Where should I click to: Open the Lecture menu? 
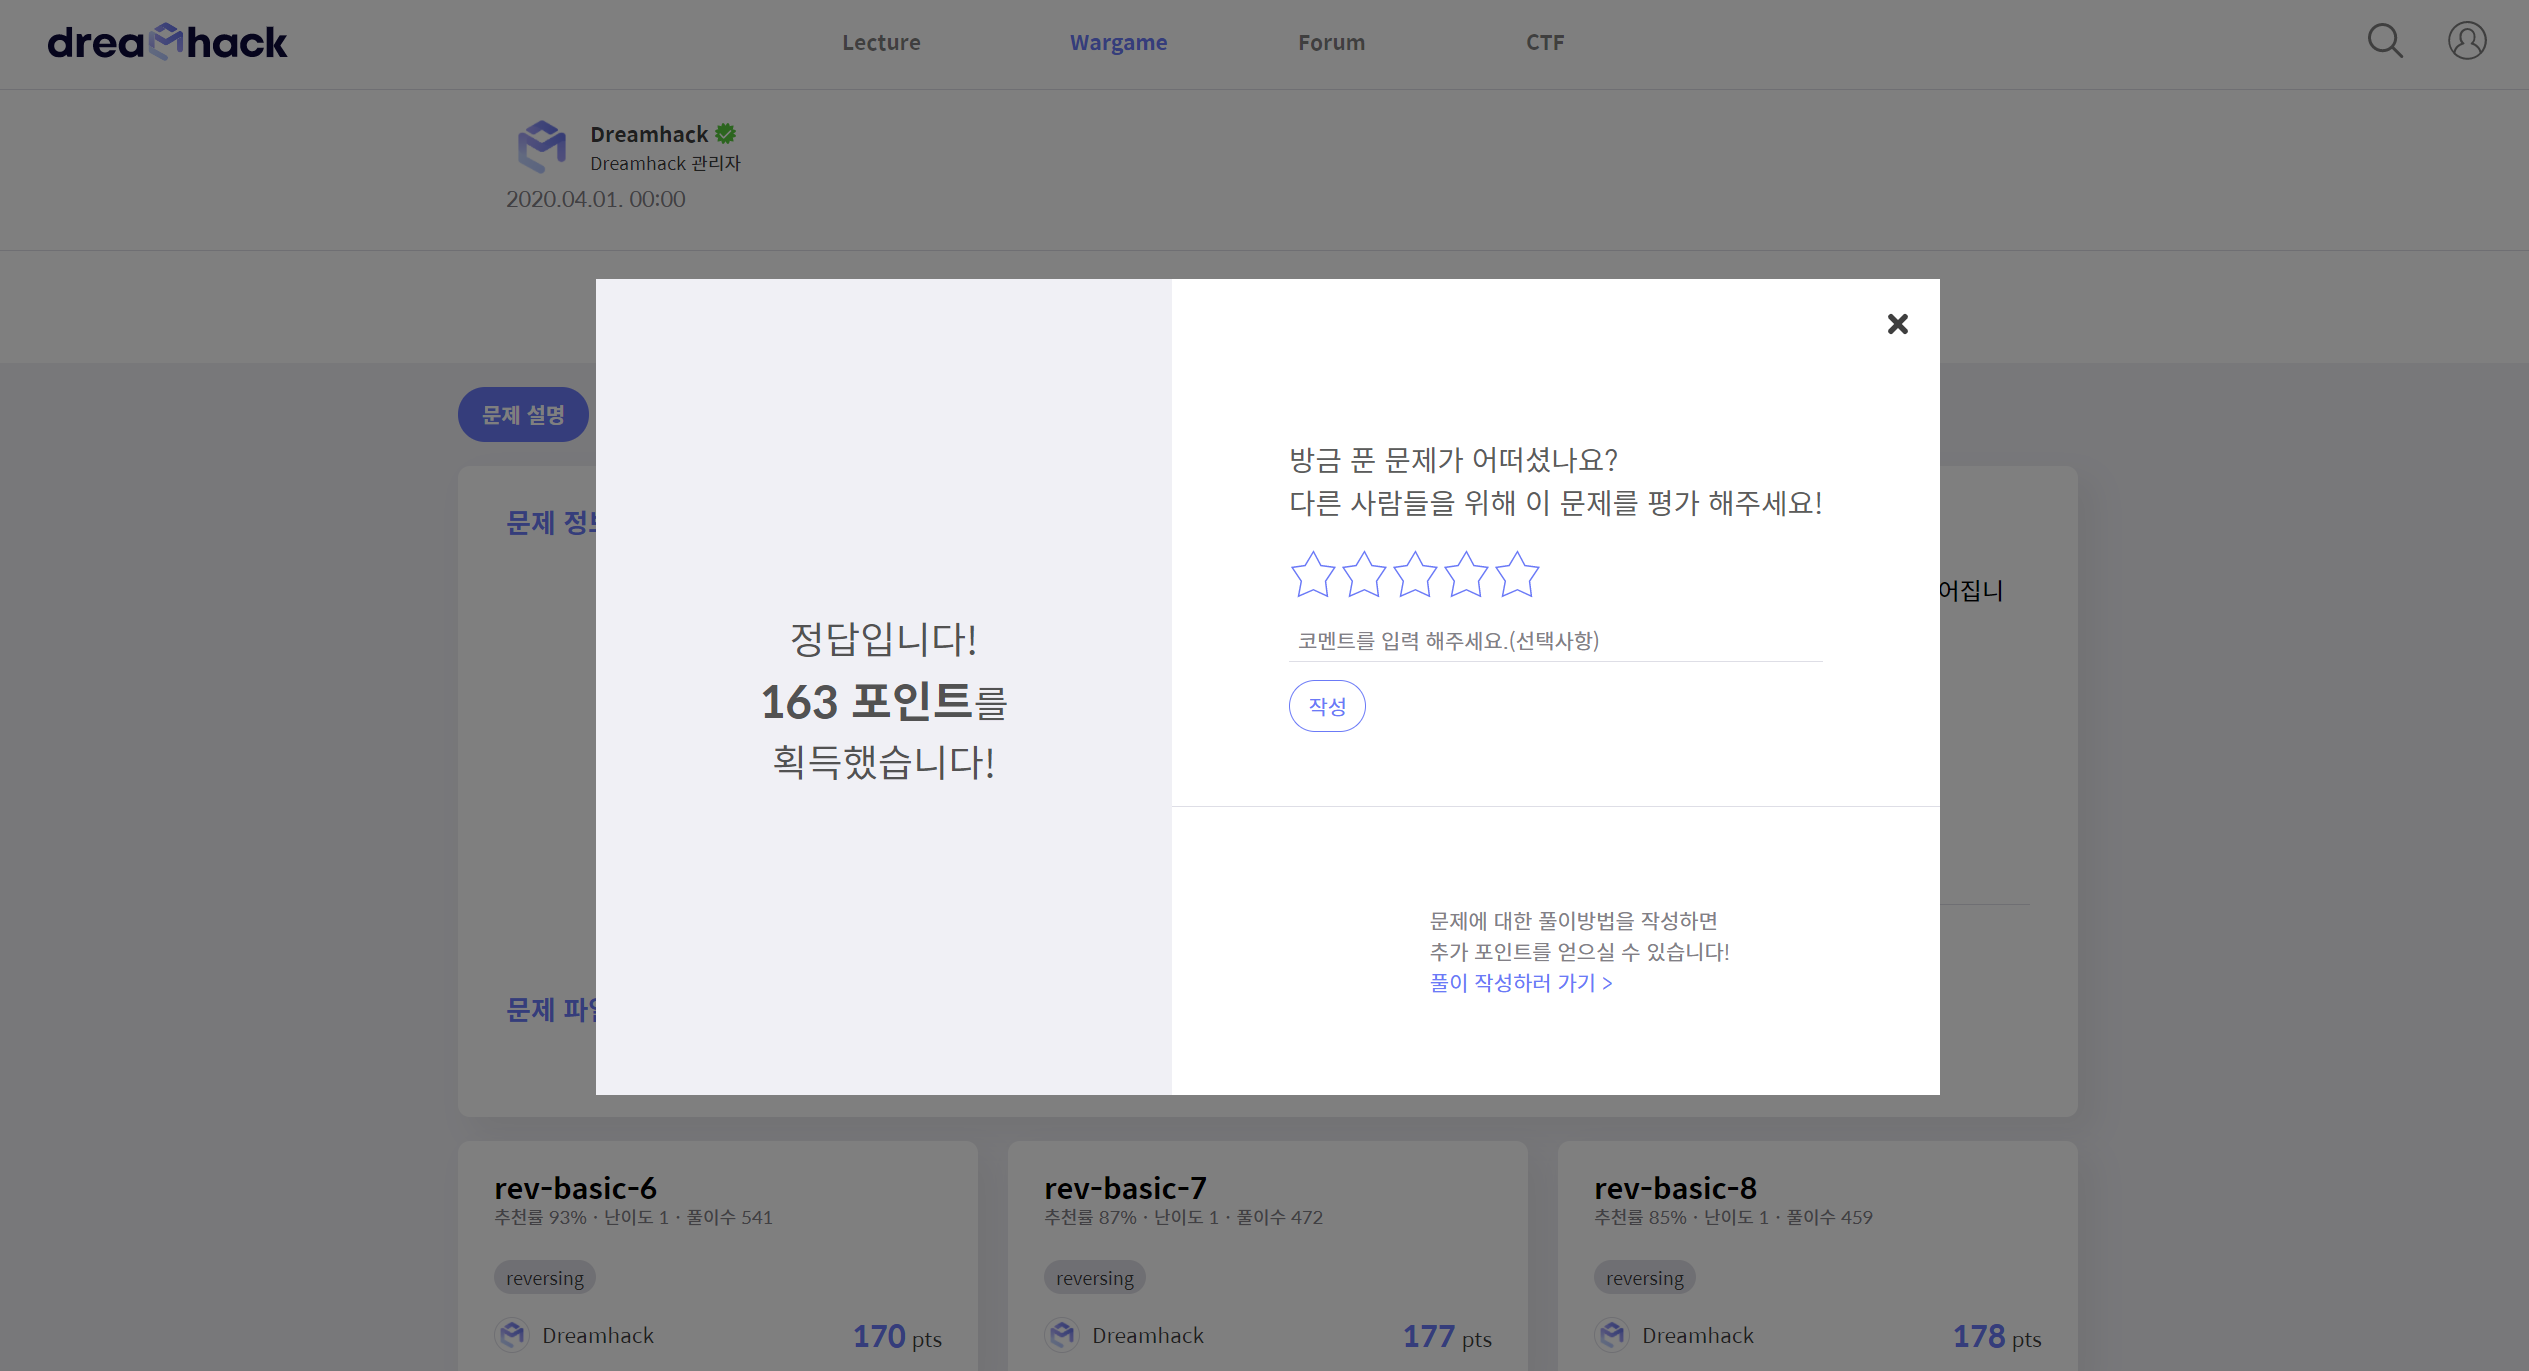(880, 43)
